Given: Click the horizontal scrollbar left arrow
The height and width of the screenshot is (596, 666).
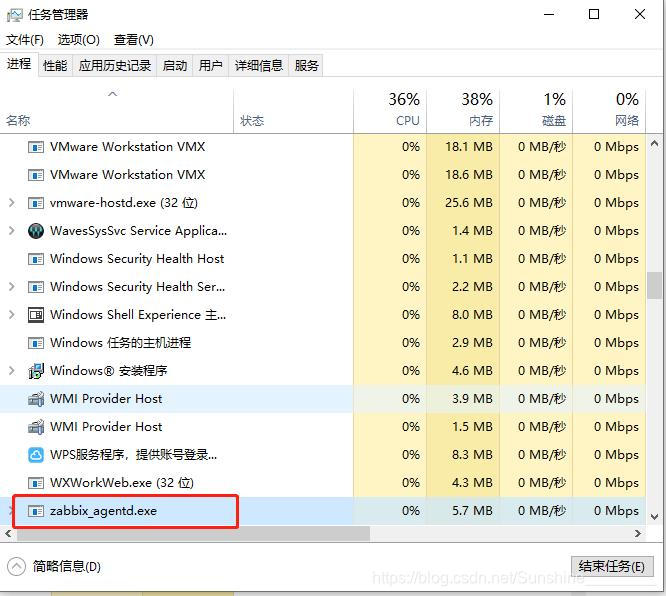Looking at the screenshot, I should tap(8, 534).
